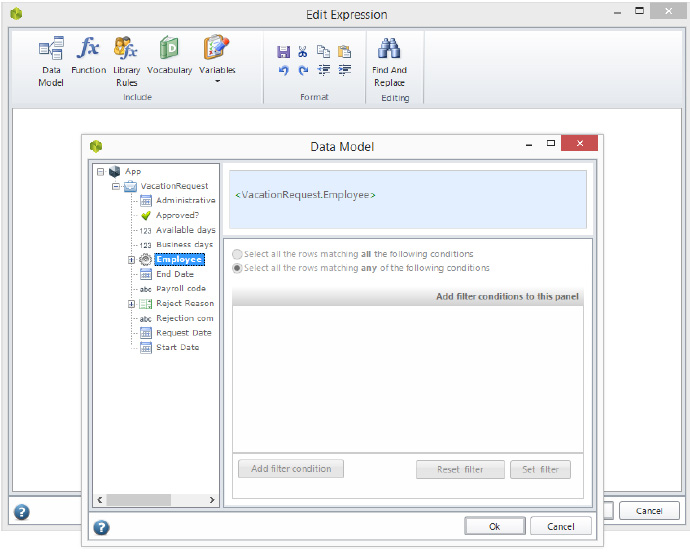Click the VacationRequest briefcase icon
Image resolution: width=690 pixels, height=552 pixels.
(x=130, y=186)
